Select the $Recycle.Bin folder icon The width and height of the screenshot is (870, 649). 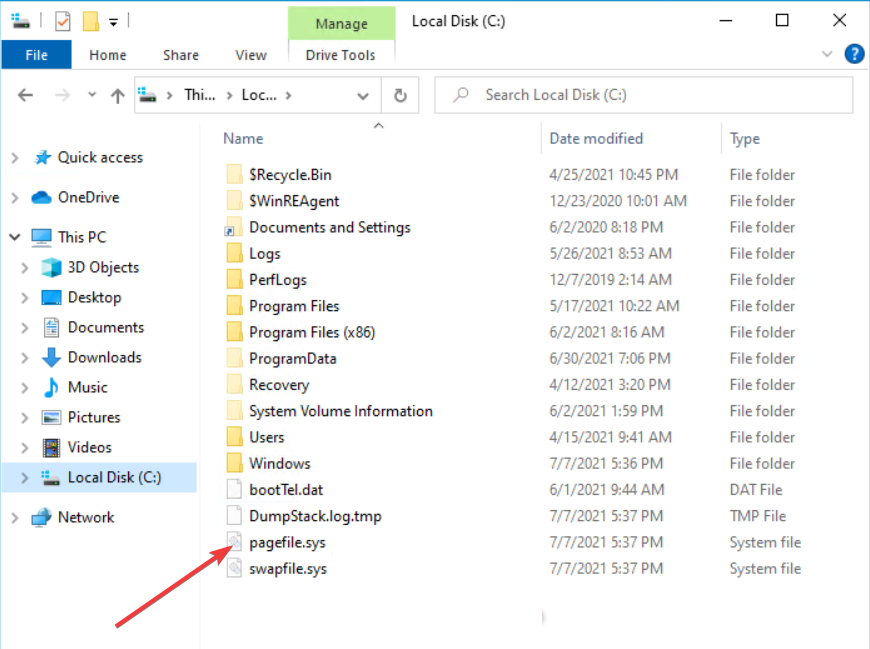pyautogui.click(x=234, y=174)
